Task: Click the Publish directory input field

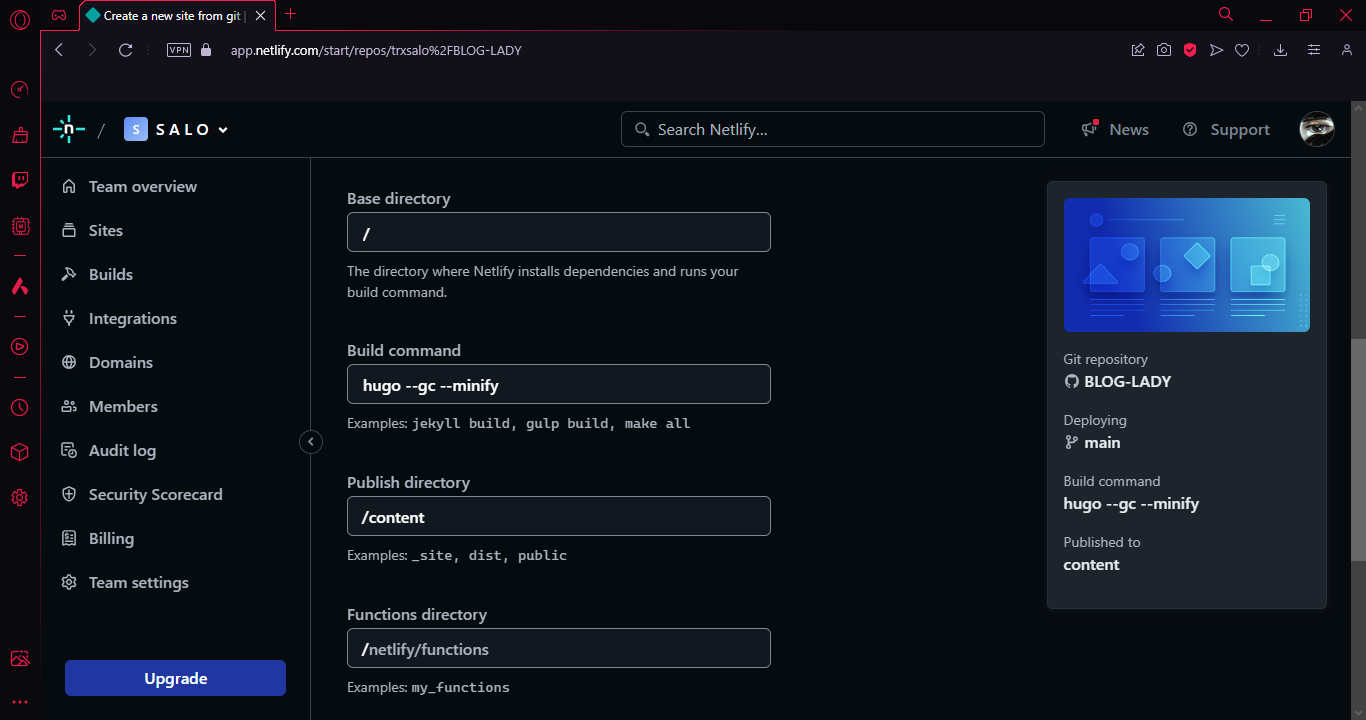Action: tap(559, 516)
